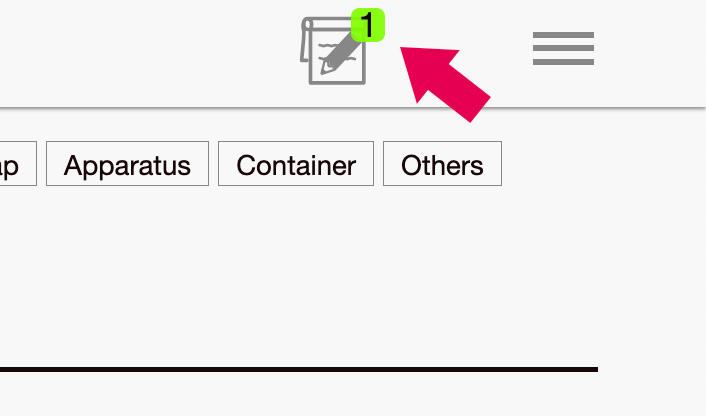Tap the bottom bar of hamburger icon
This screenshot has width=706, height=416.
(563, 62)
